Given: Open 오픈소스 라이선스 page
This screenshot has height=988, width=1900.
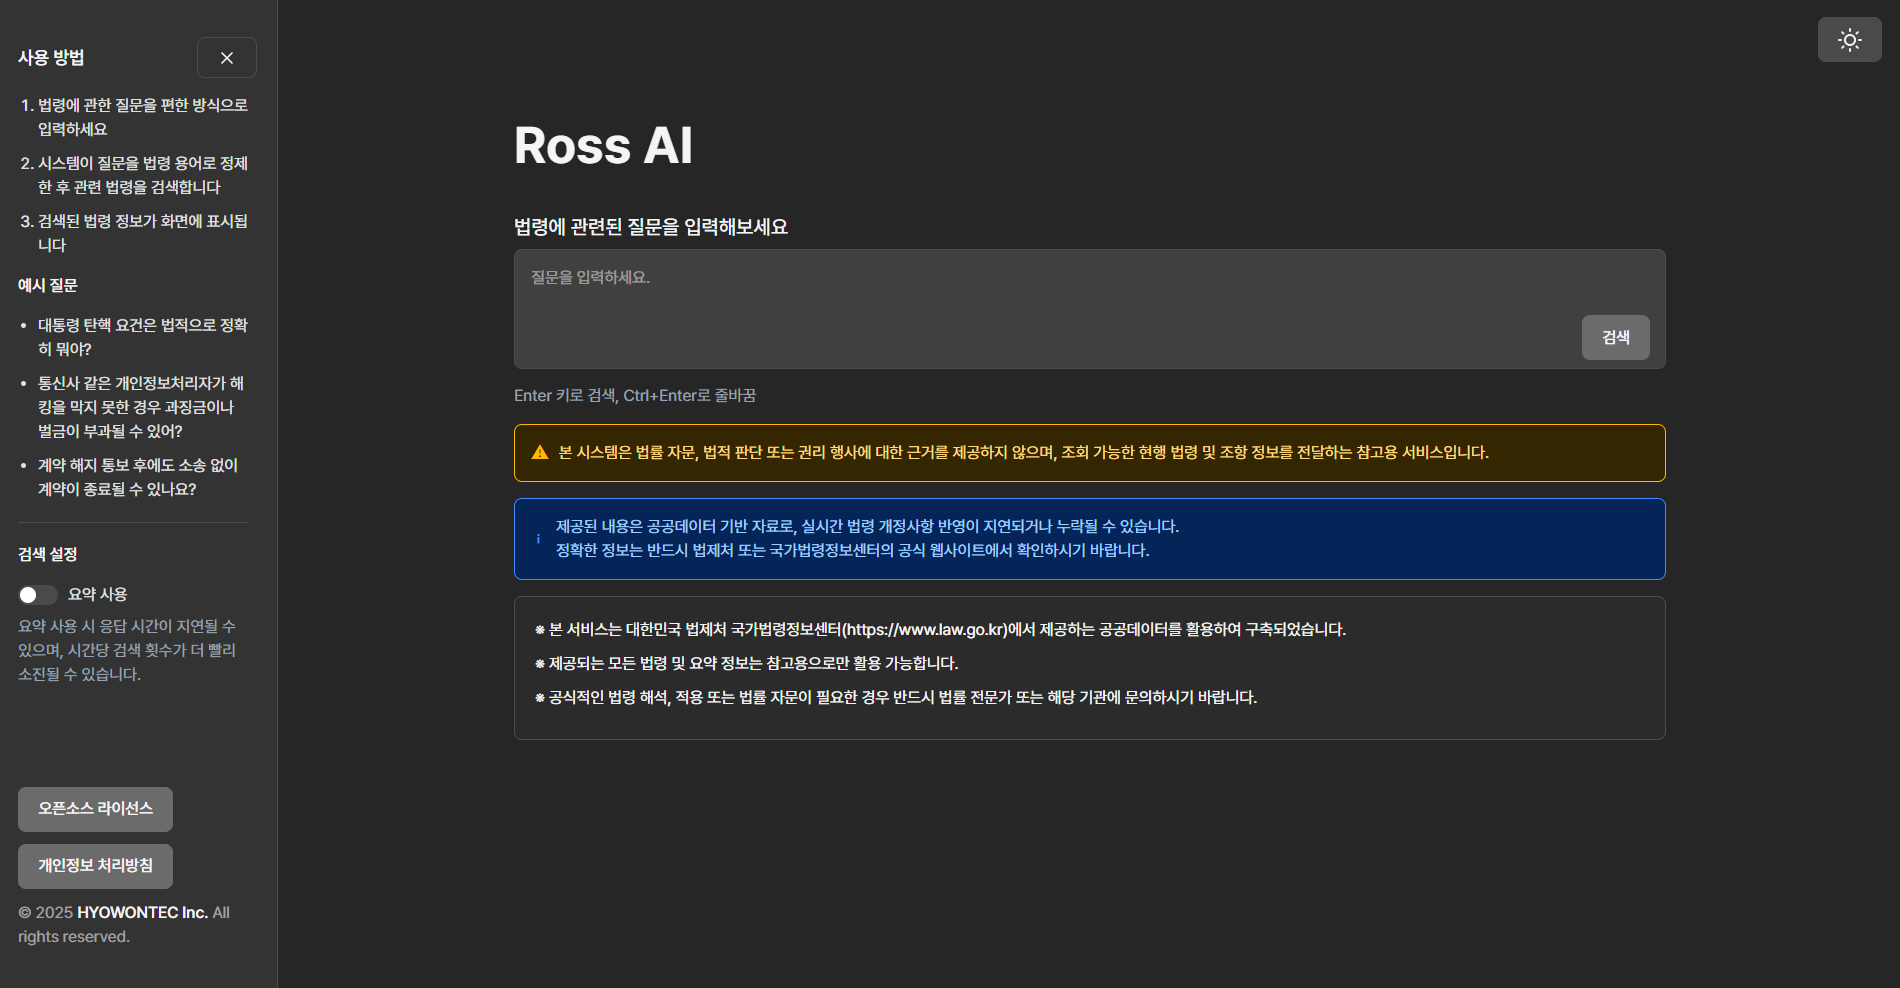Looking at the screenshot, I should [x=95, y=809].
